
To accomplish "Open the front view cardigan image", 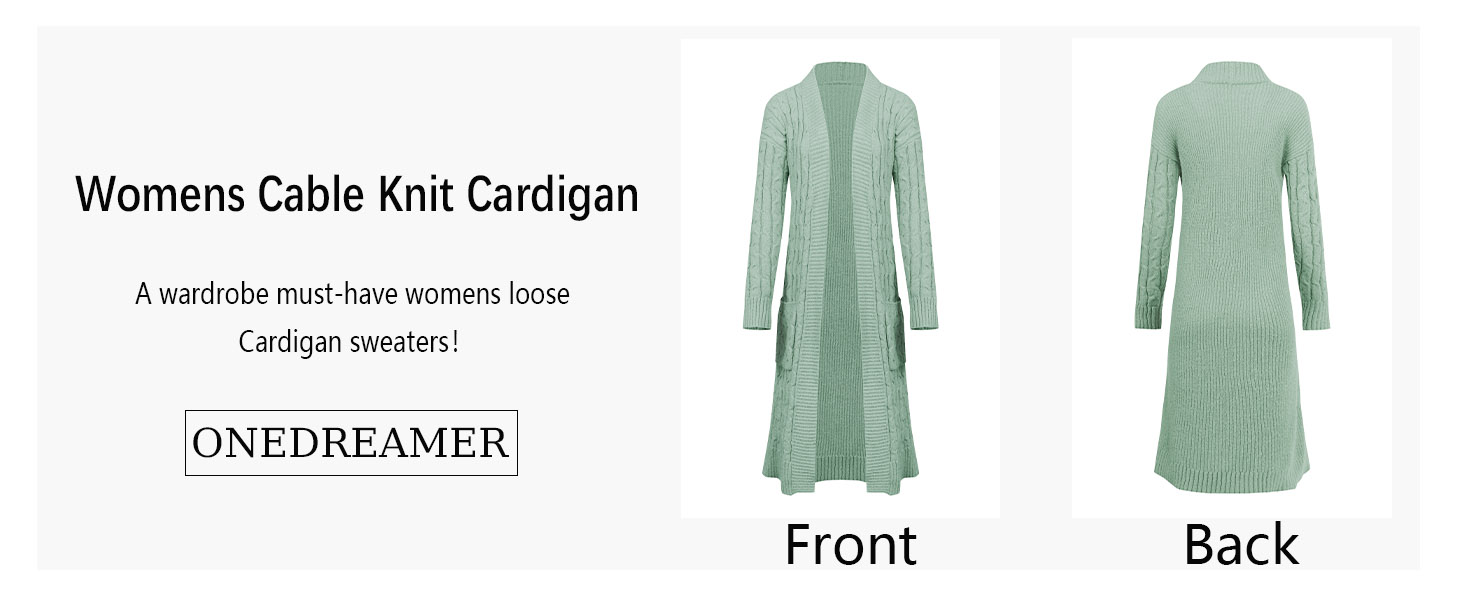I will [x=840, y=278].
